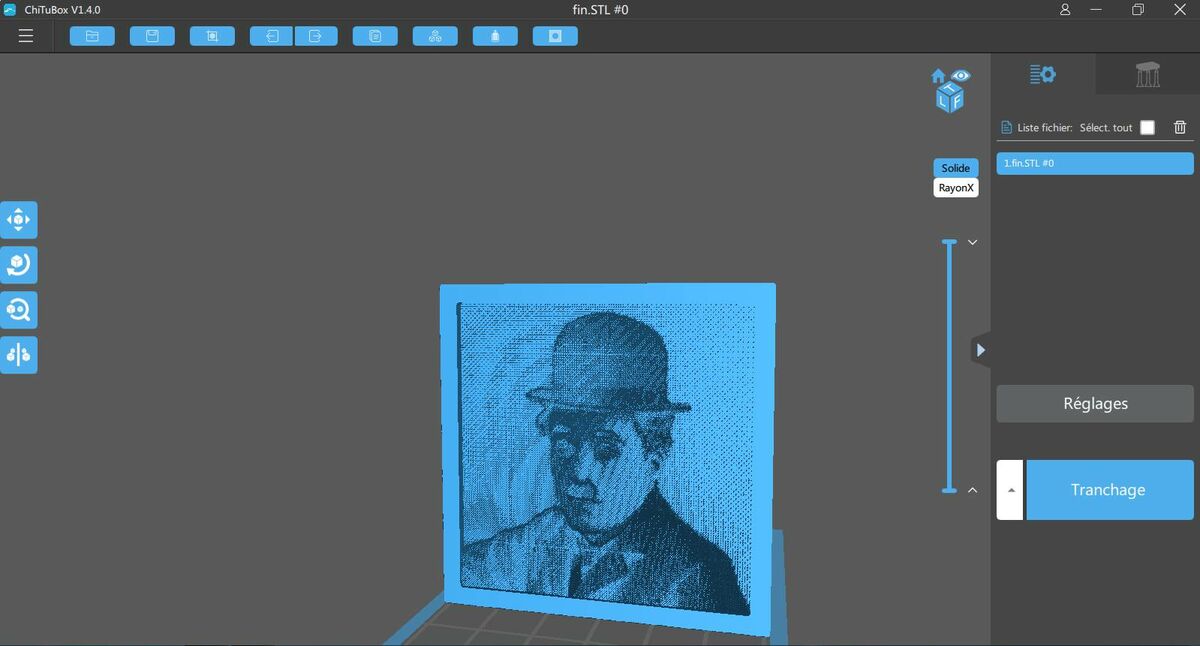Screen dimensions: 1200x646
Task: Delete selected files with trash icon
Action: coord(1180,127)
